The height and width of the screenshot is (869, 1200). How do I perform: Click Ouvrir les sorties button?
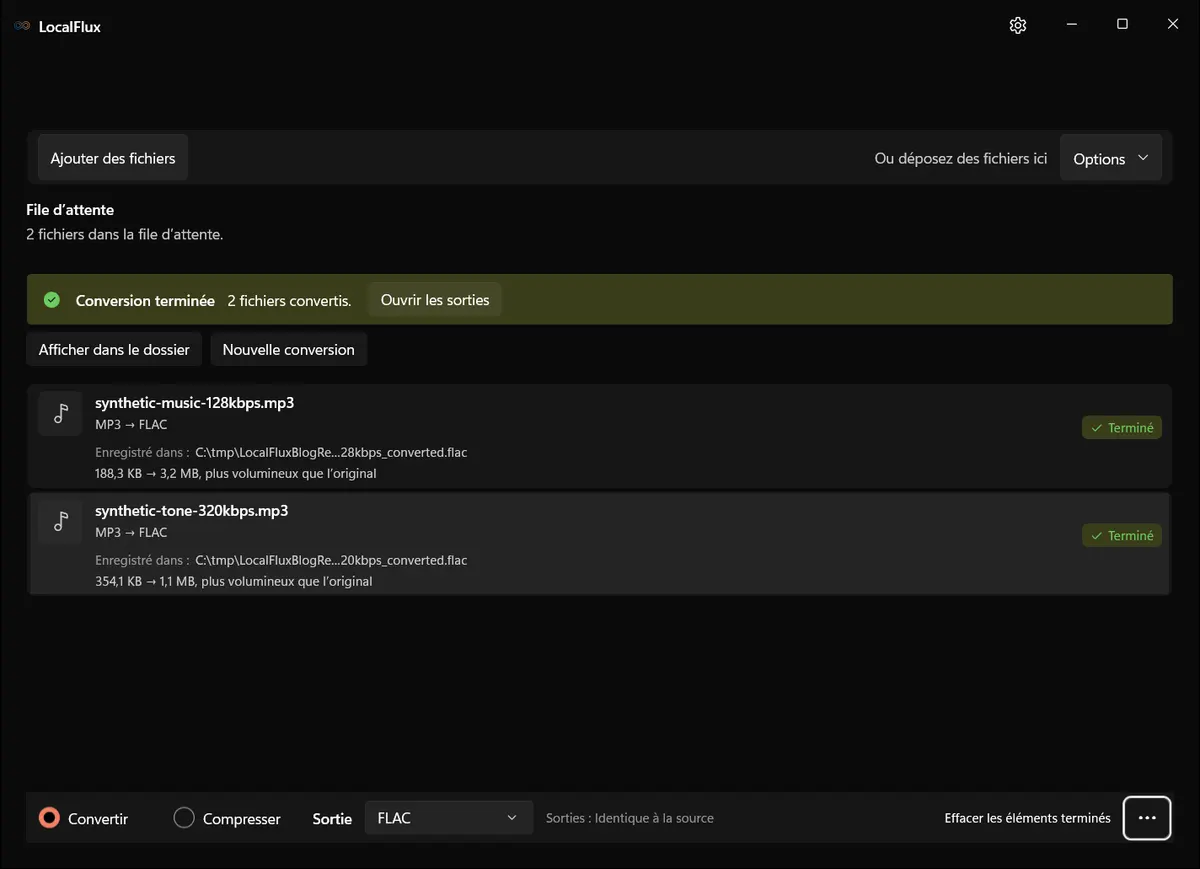click(435, 300)
